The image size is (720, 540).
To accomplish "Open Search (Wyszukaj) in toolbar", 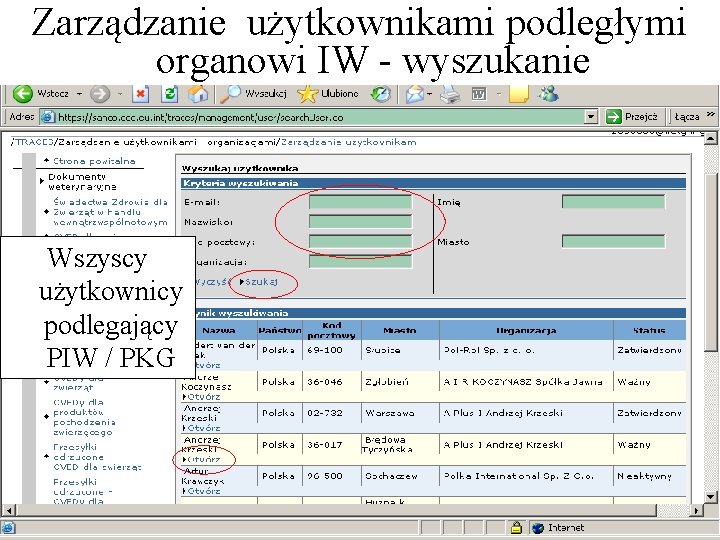I will (253, 94).
